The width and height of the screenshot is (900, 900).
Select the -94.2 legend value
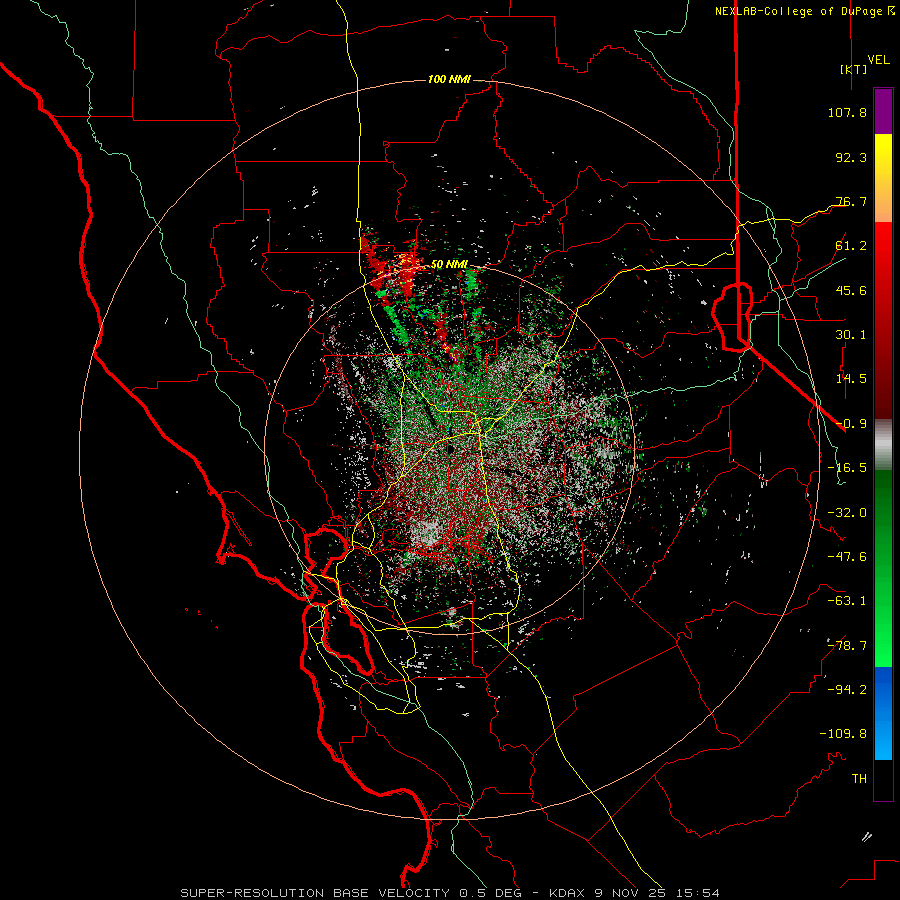847,690
